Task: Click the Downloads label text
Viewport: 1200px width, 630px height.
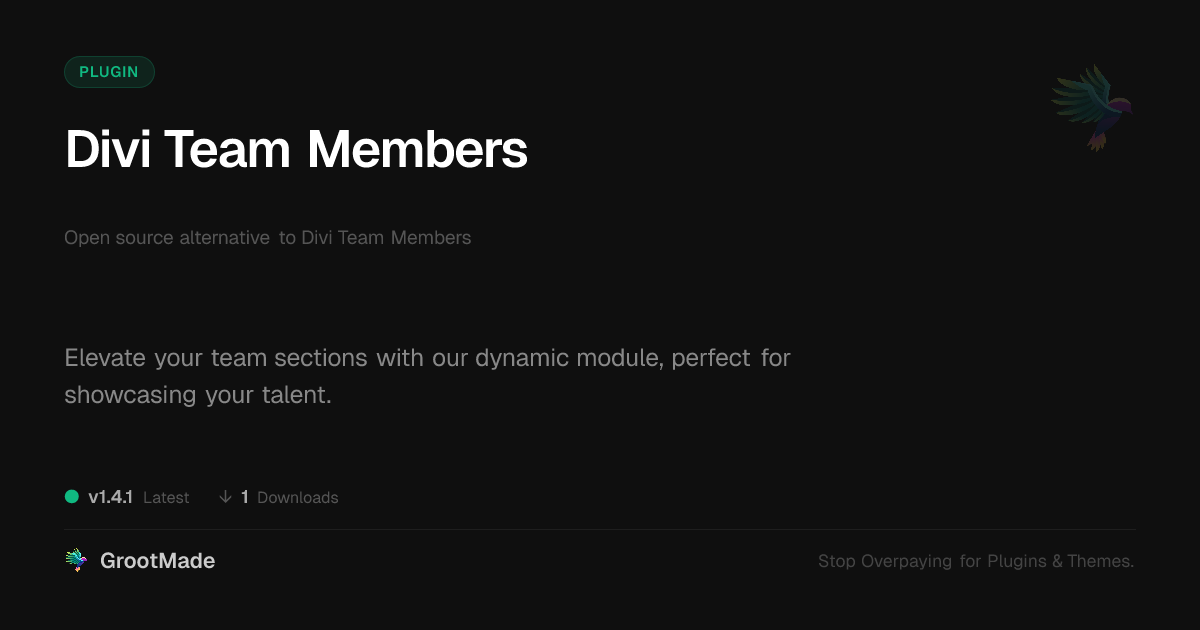Action: click(x=298, y=497)
